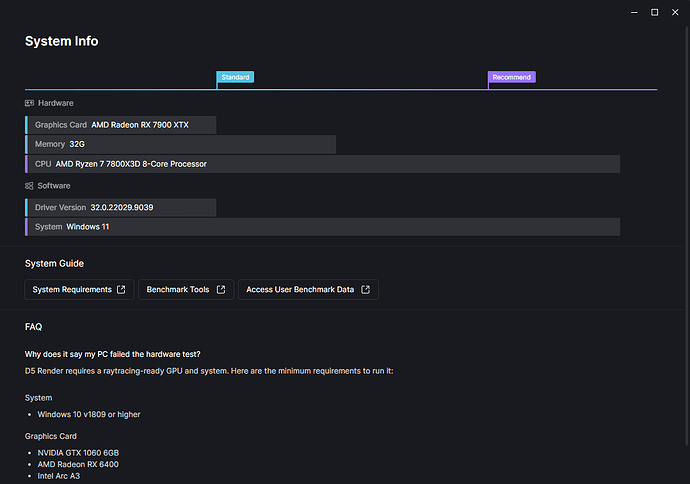Close the System Info window

point(675,12)
